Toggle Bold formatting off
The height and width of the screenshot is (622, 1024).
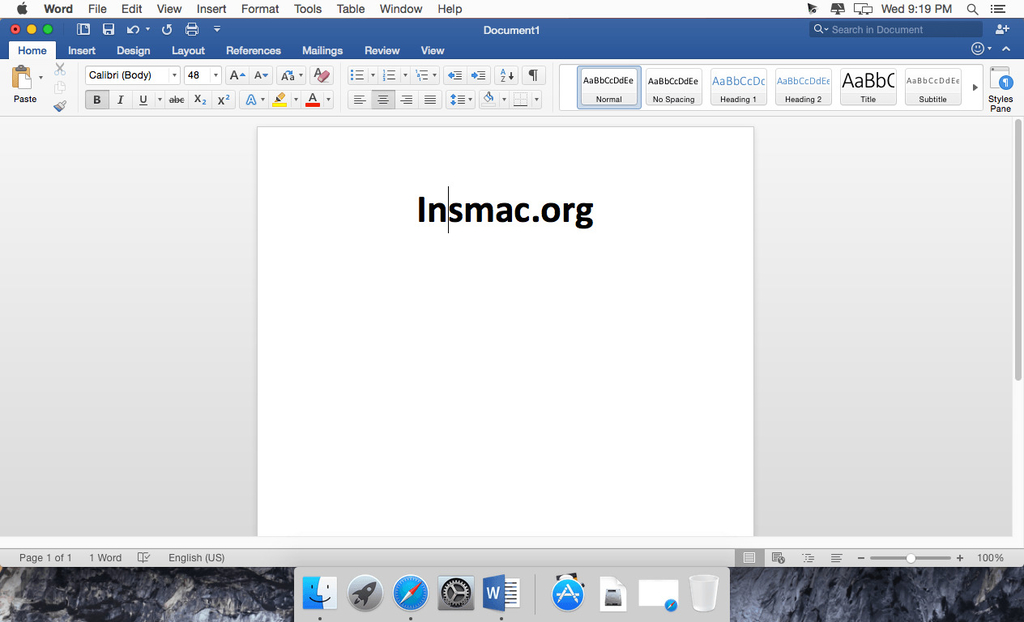pos(97,100)
